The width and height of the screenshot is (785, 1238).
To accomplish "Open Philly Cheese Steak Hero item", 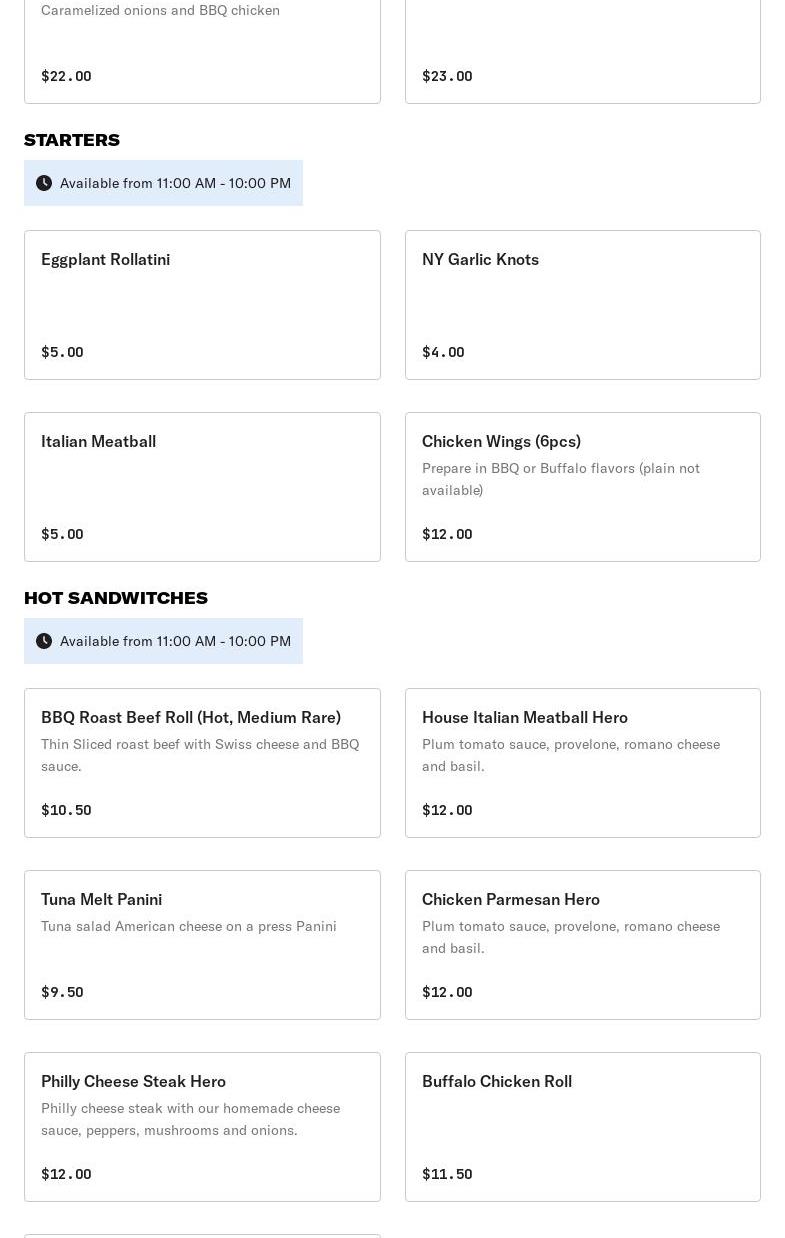I will [x=202, y=1127].
